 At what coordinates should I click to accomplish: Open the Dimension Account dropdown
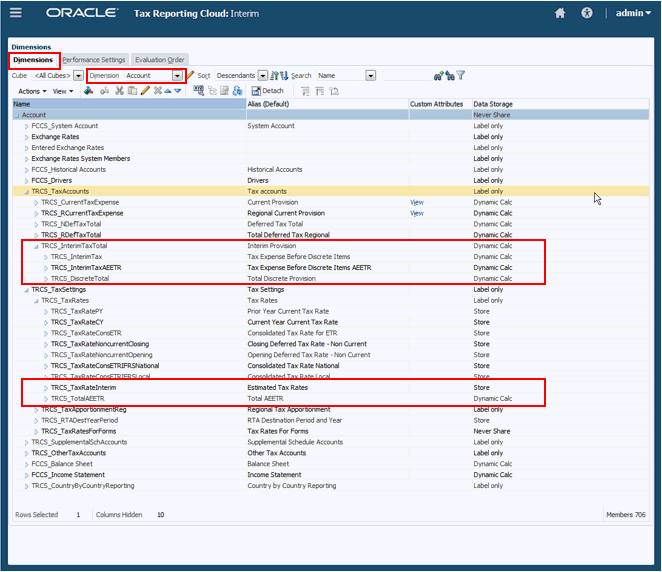pyautogui.click(x=177, y=76)
